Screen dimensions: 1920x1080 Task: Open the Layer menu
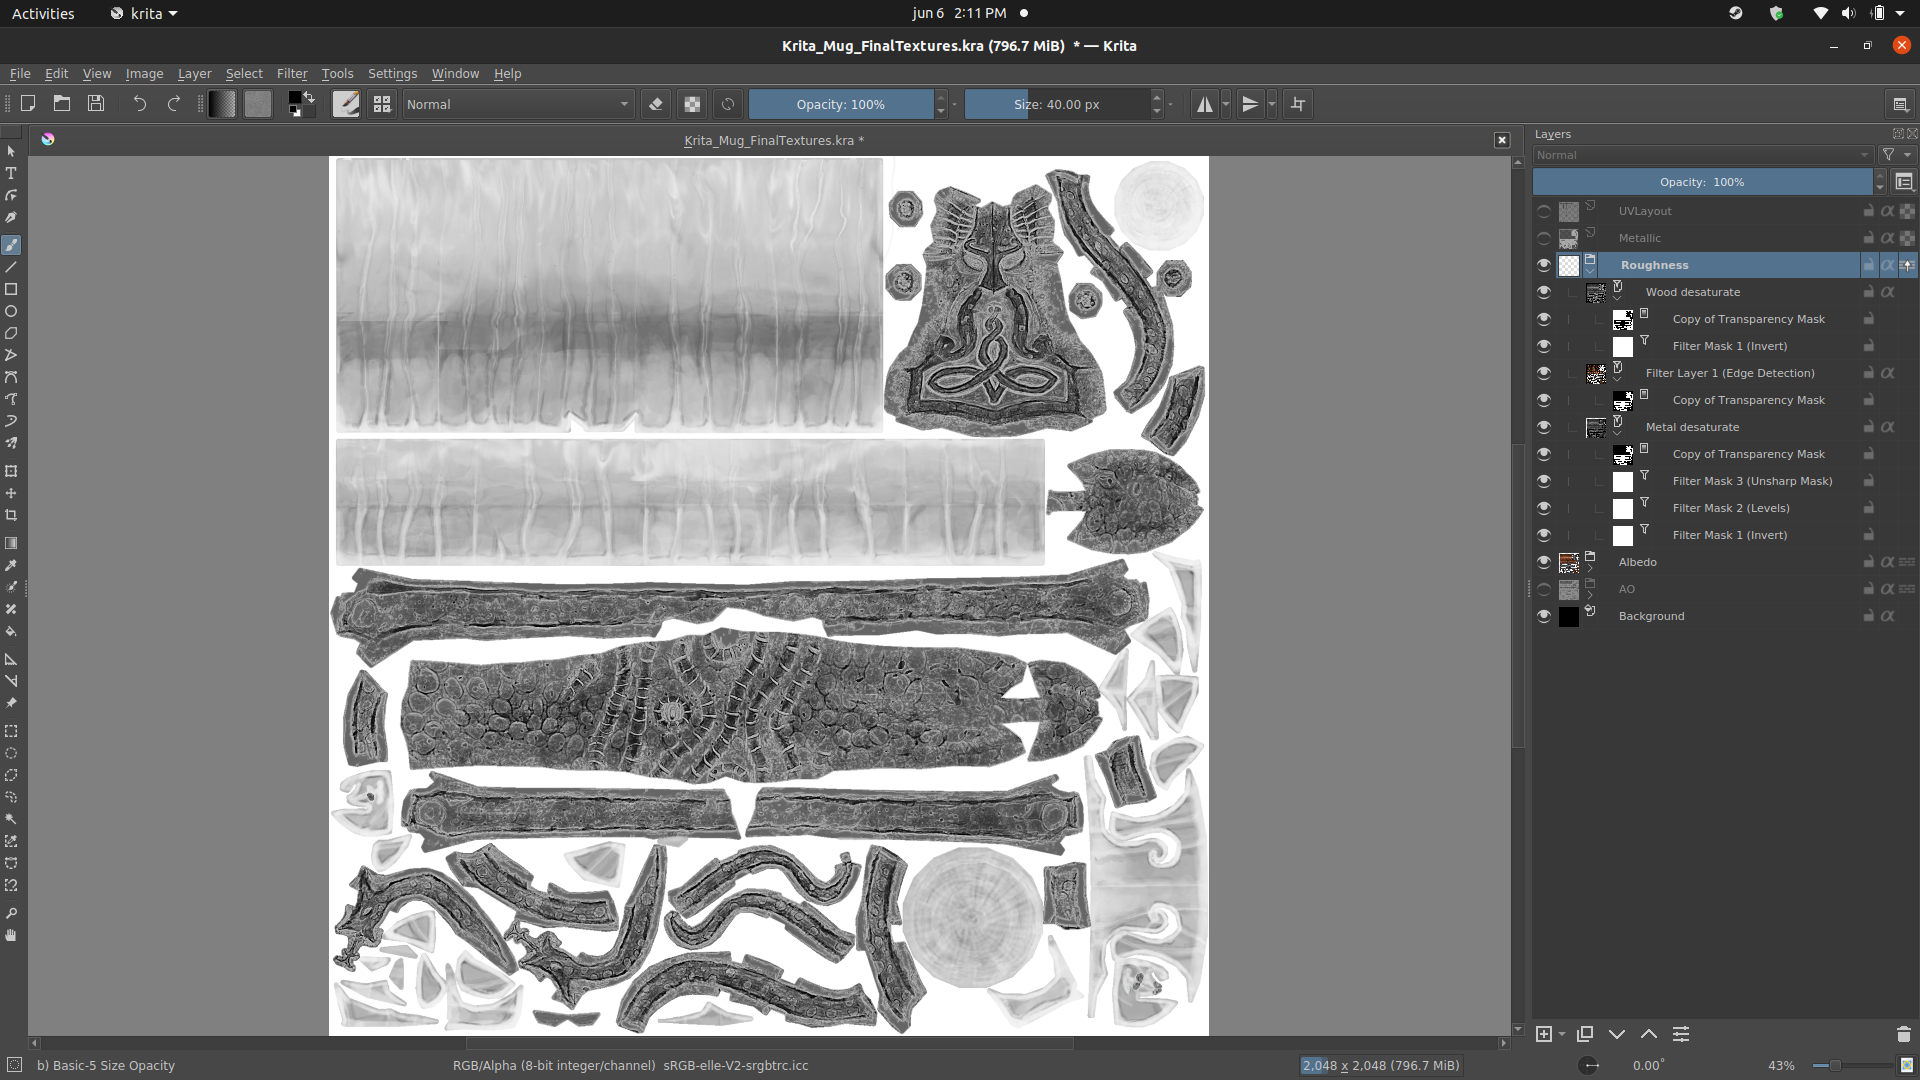pyautogui.click(x=194, y=73)
